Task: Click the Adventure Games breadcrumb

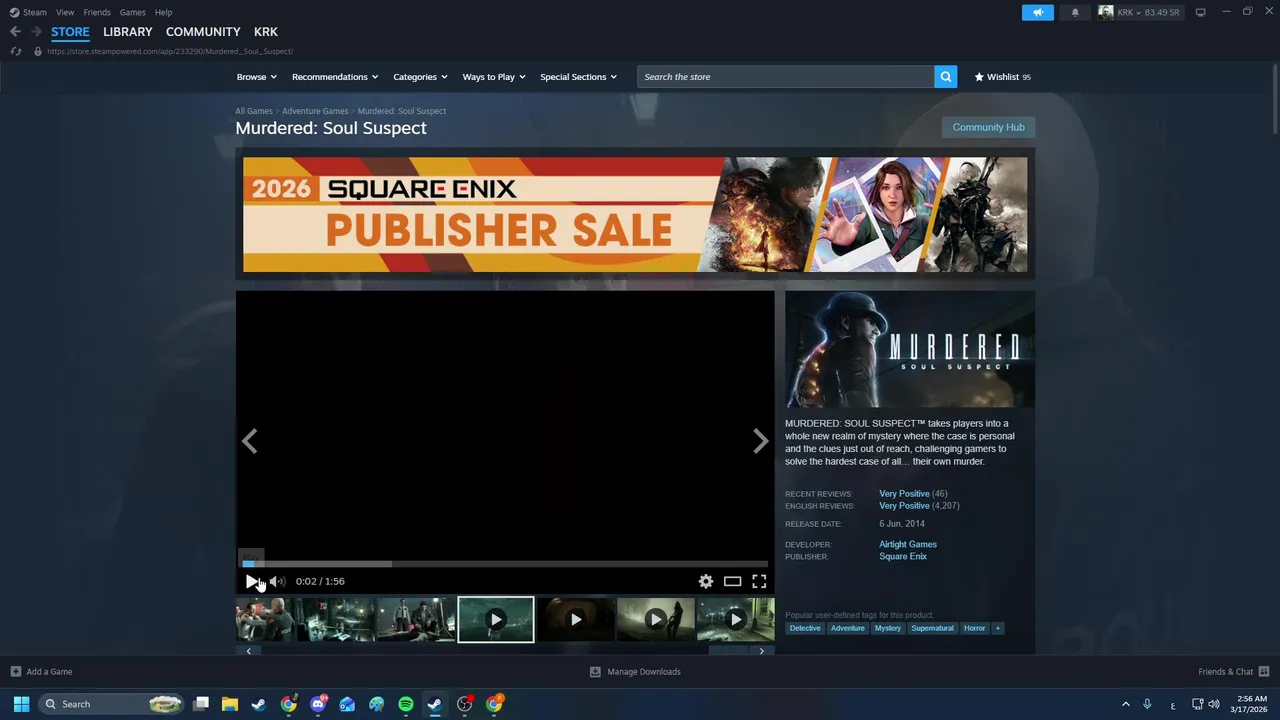Action: (315, 111)
